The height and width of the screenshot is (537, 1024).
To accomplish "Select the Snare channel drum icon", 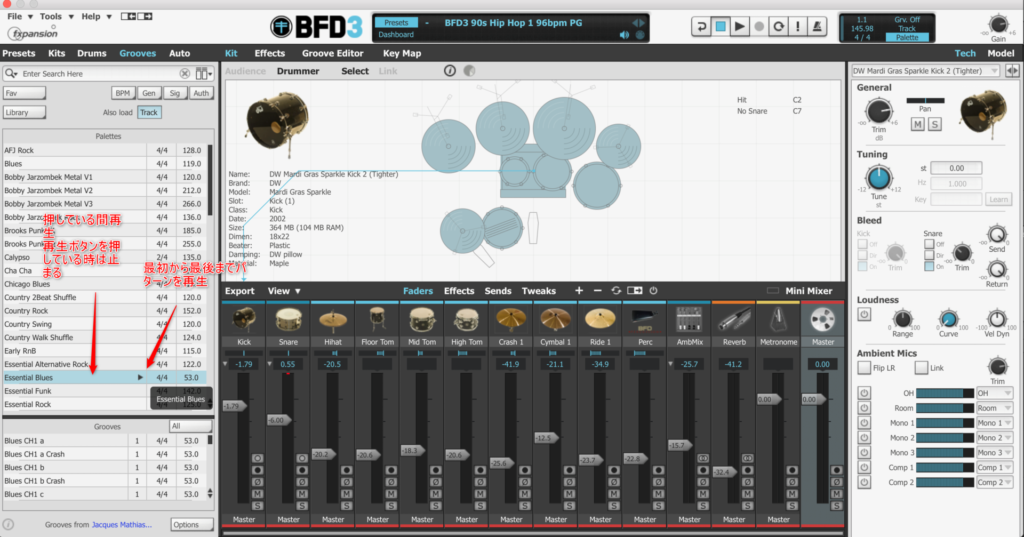I will click(289, 319).
